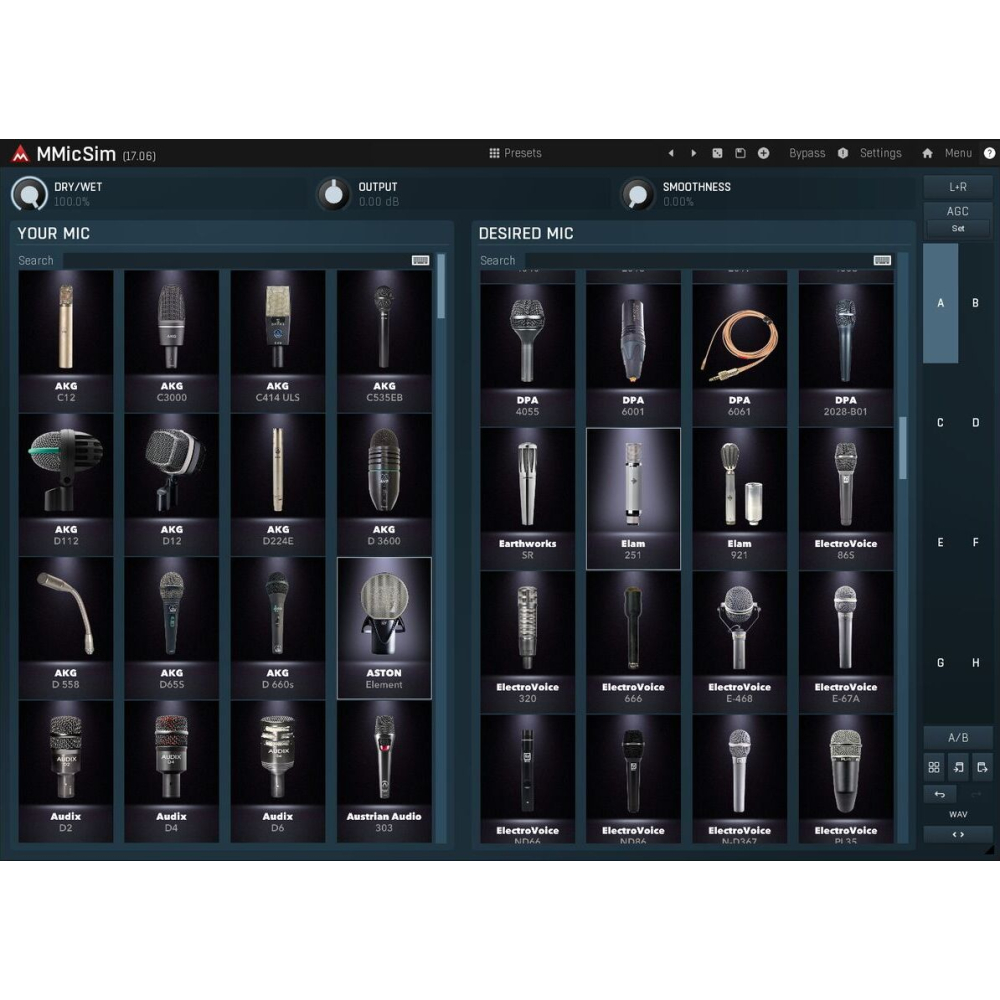Click the MeldaProduction logo icon
The height and width of the screenshot is (1000, 1000).
20,153
